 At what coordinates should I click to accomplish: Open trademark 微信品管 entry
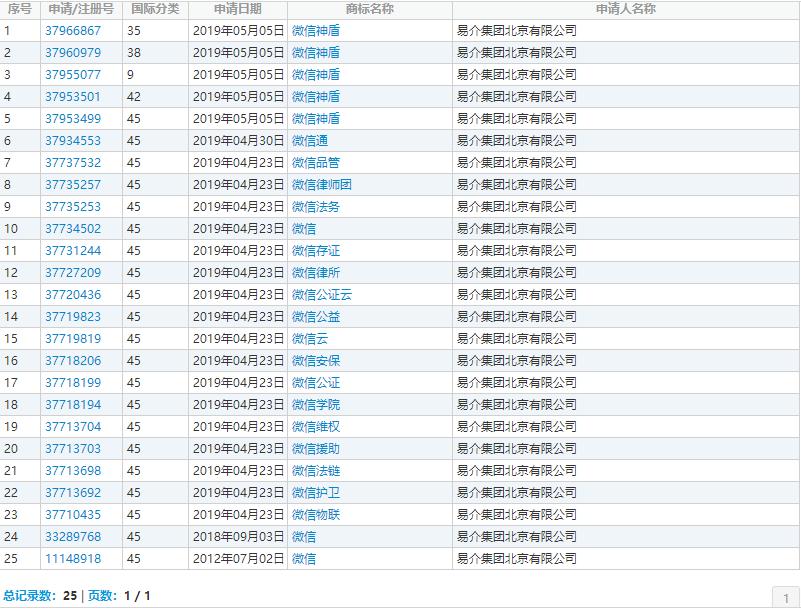point(316,162)
